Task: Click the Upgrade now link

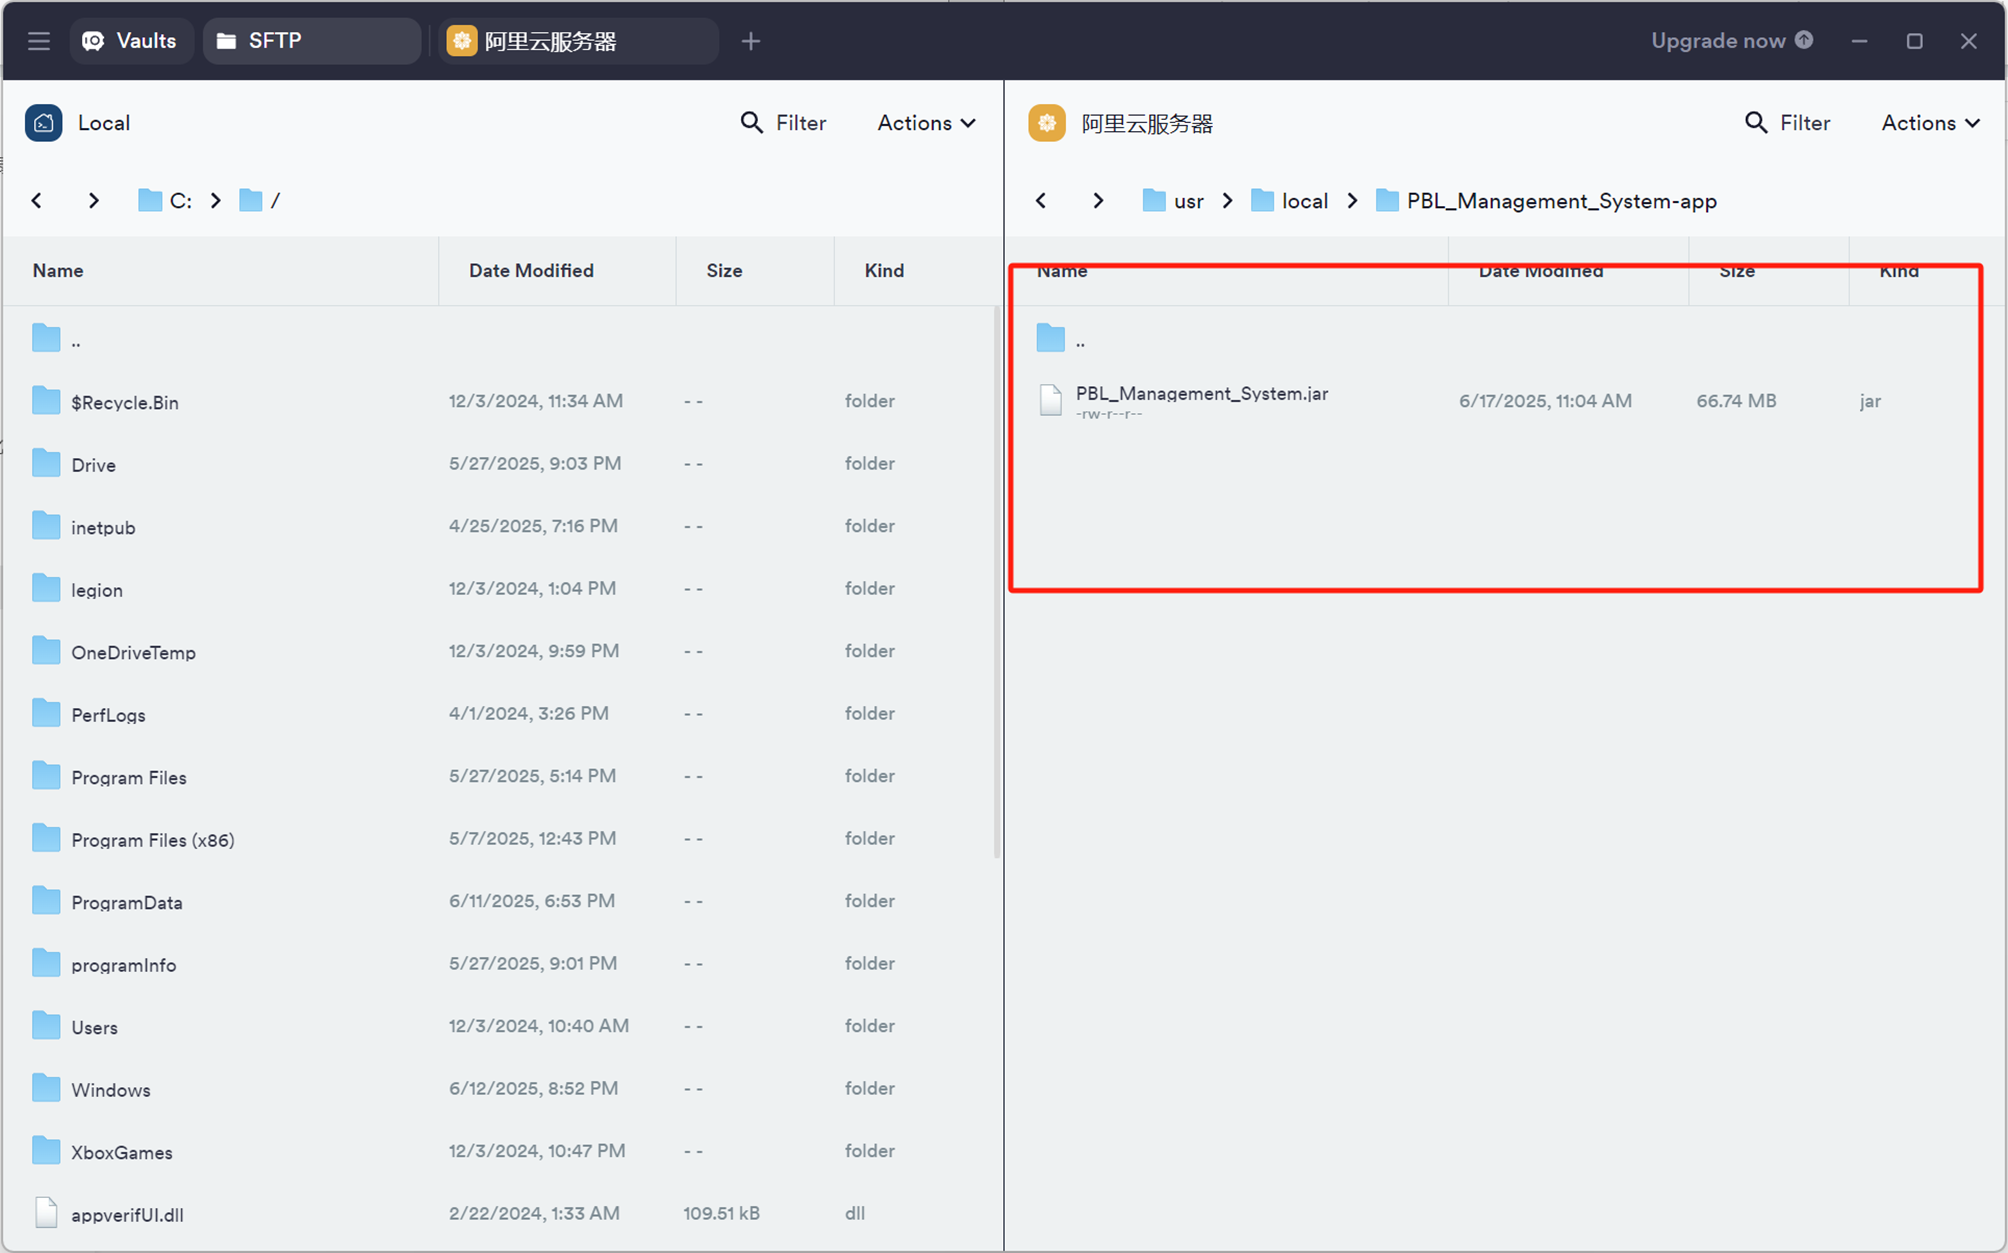Action: coord(1717,40)
